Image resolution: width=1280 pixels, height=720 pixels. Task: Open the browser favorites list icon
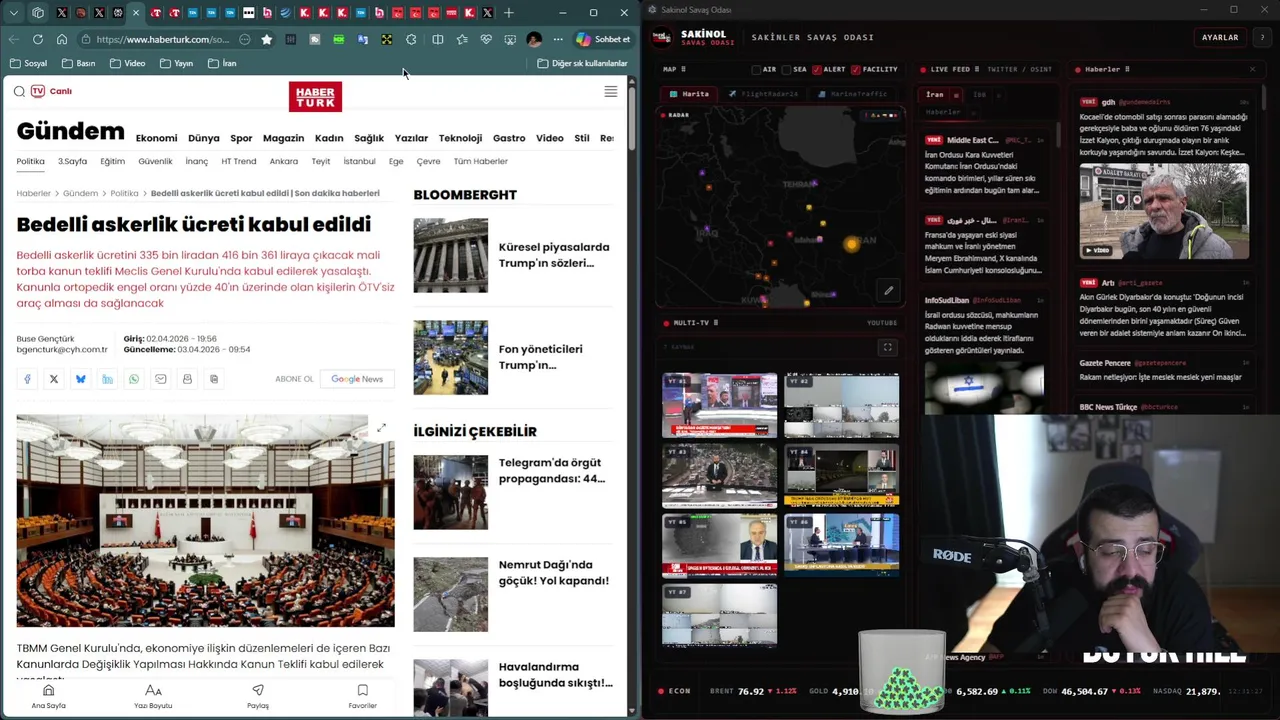pyautogui.click(x=461, y=39)
